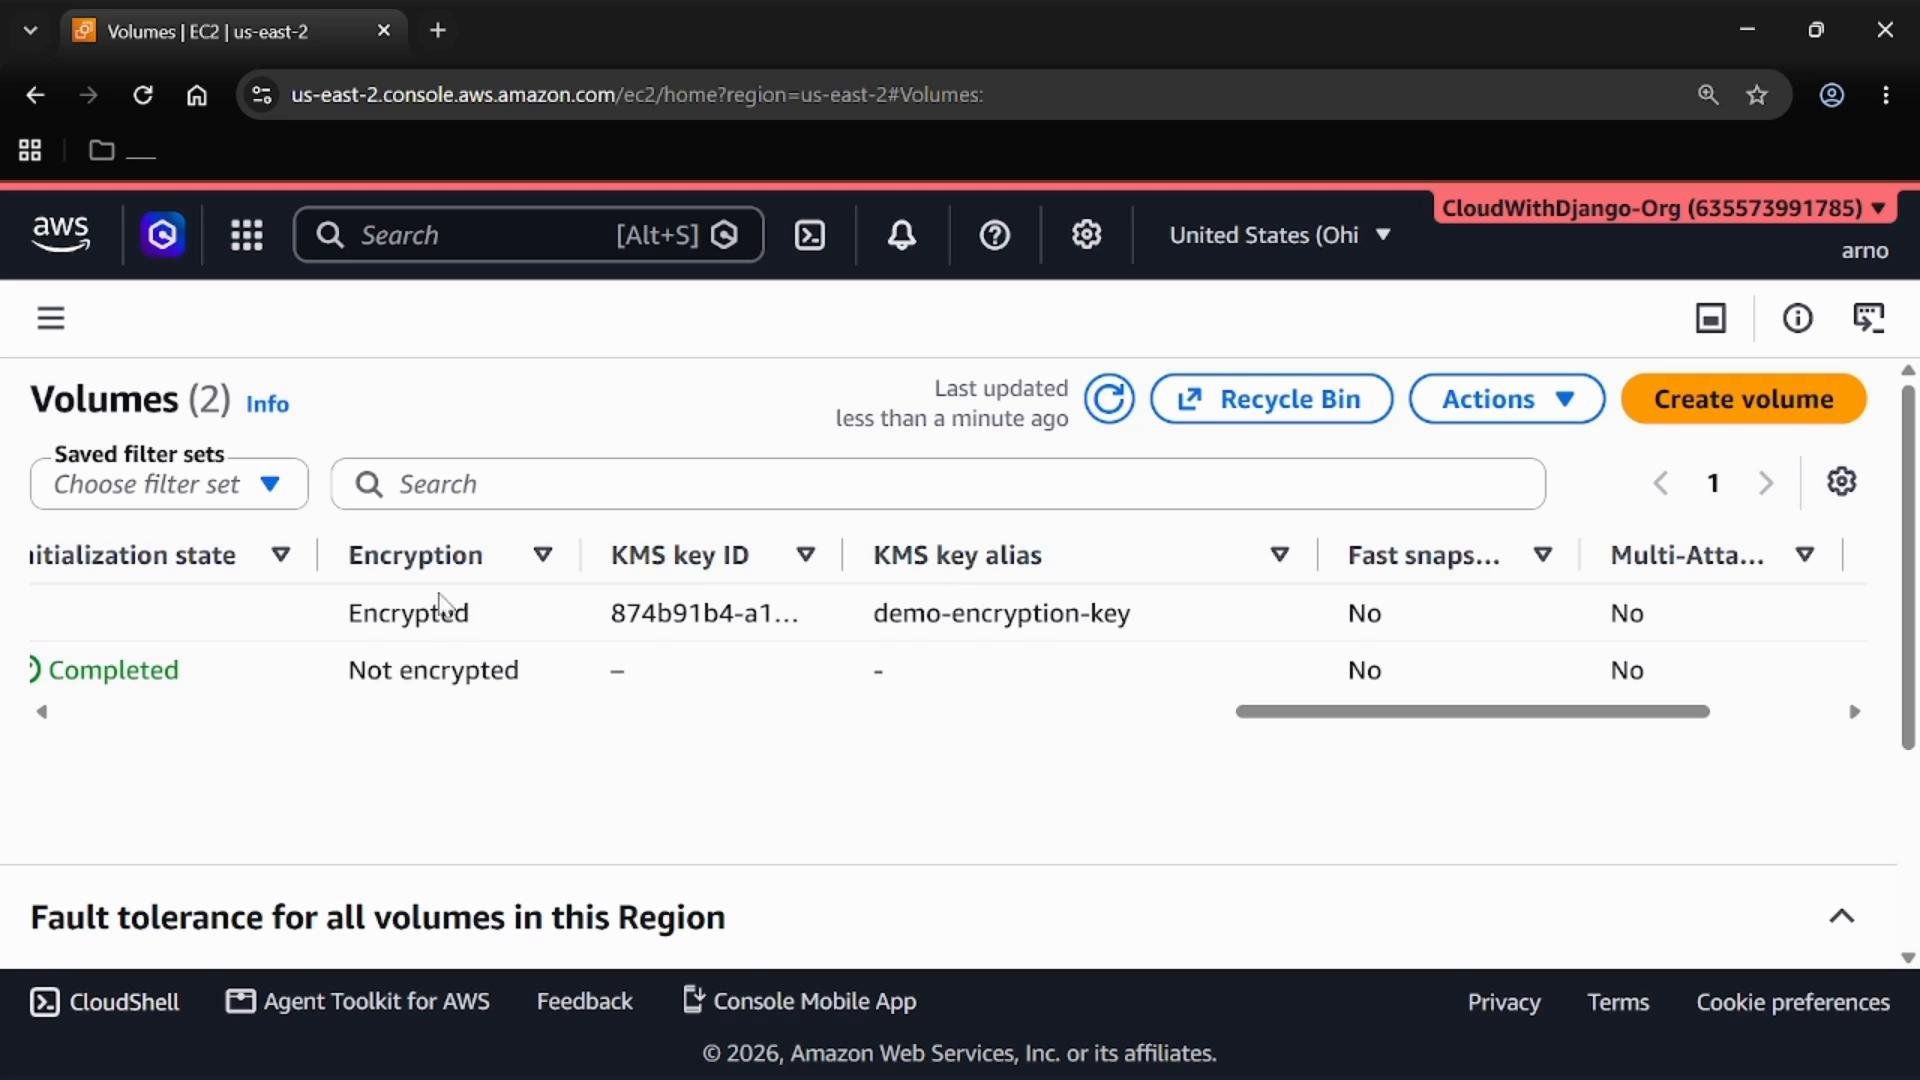The height and width of the screenshot is (1080, 1920).
Task: Bookmark this page with the star icon
Action: [x=1757, y=95]
